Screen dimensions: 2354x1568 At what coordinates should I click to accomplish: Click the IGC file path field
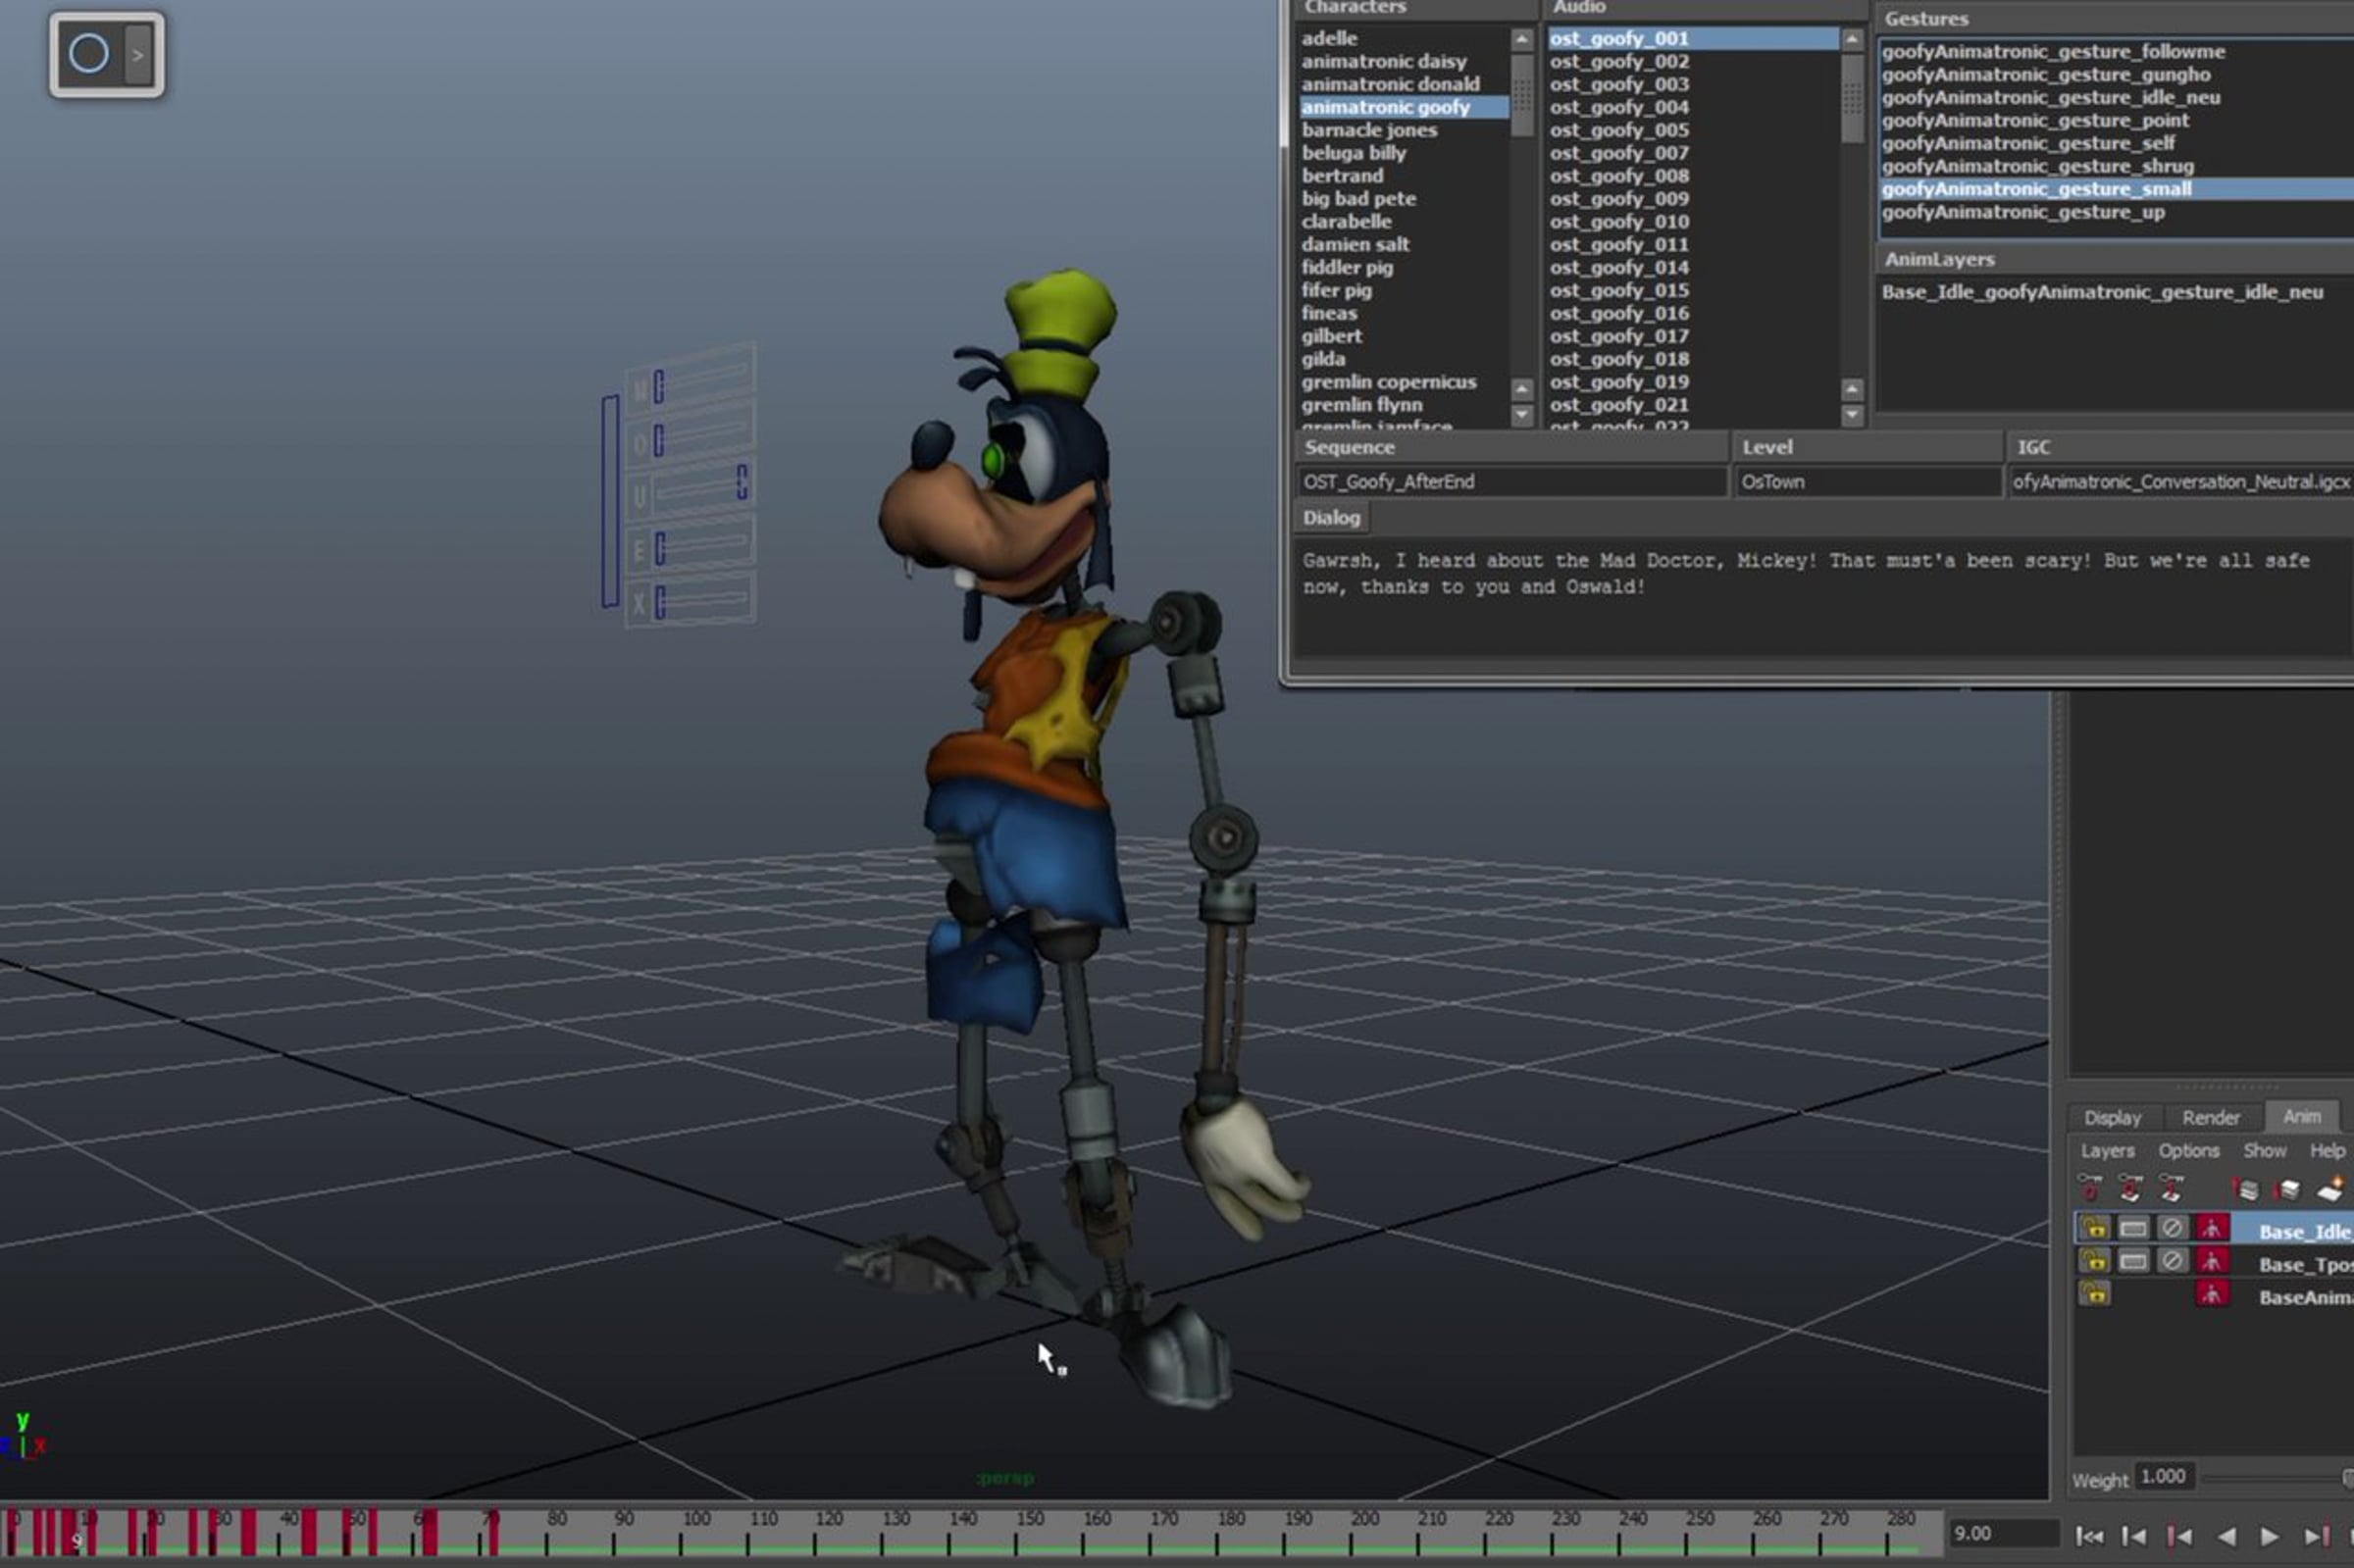point(2180,482)
